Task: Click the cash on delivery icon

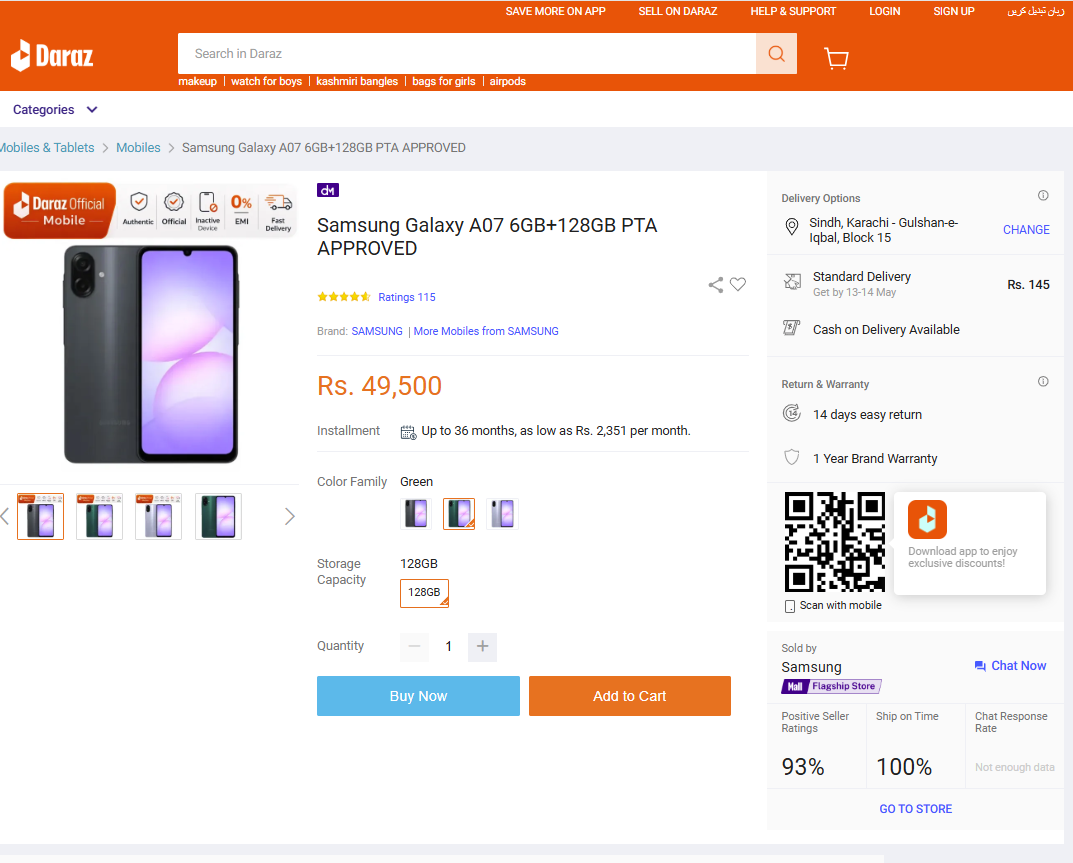Action: [792, 329]
